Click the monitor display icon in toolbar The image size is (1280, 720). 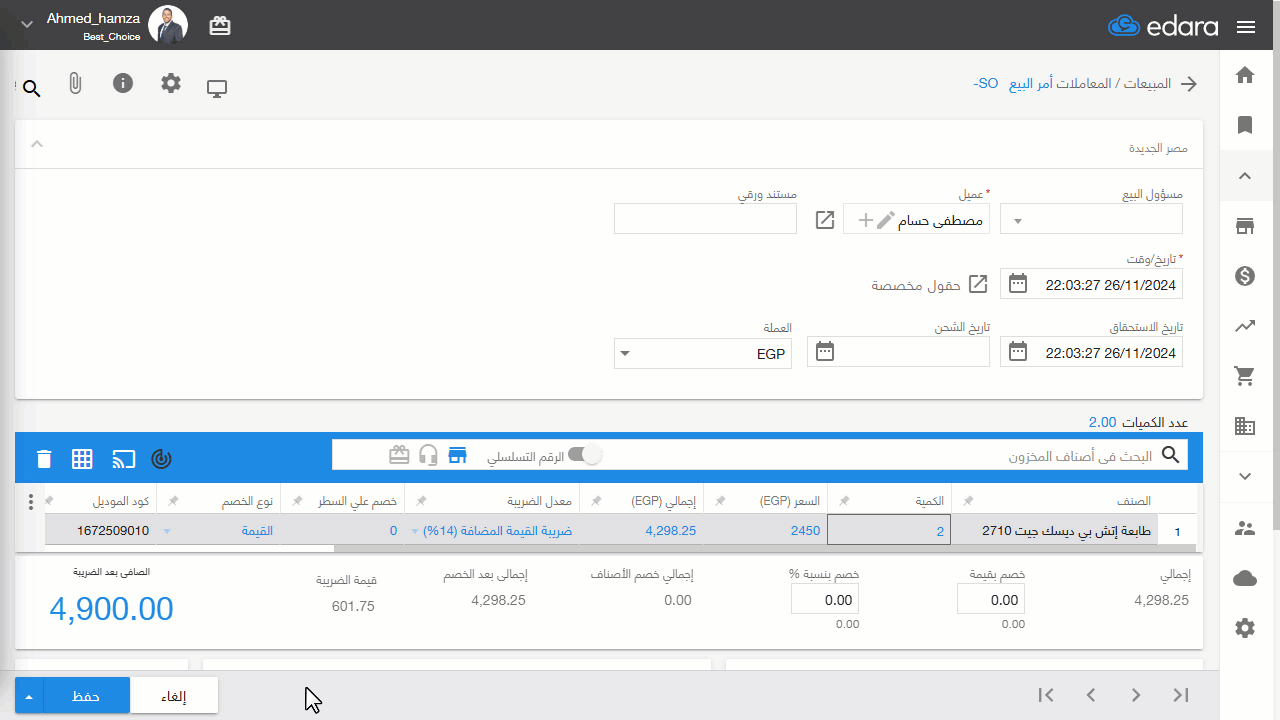[217, 88]
